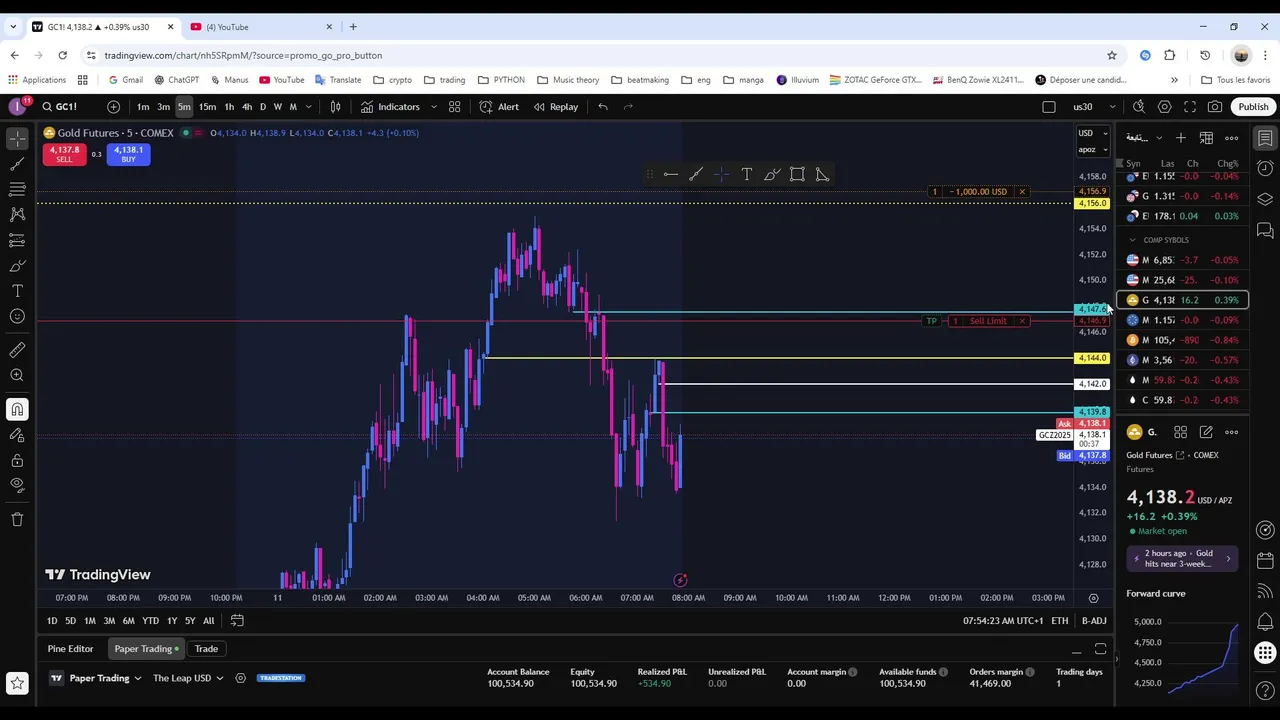The width and height of the screenshot is (1280, 720).
Task: Open the forecasting and measurement tools
Action: pos(17,240)
